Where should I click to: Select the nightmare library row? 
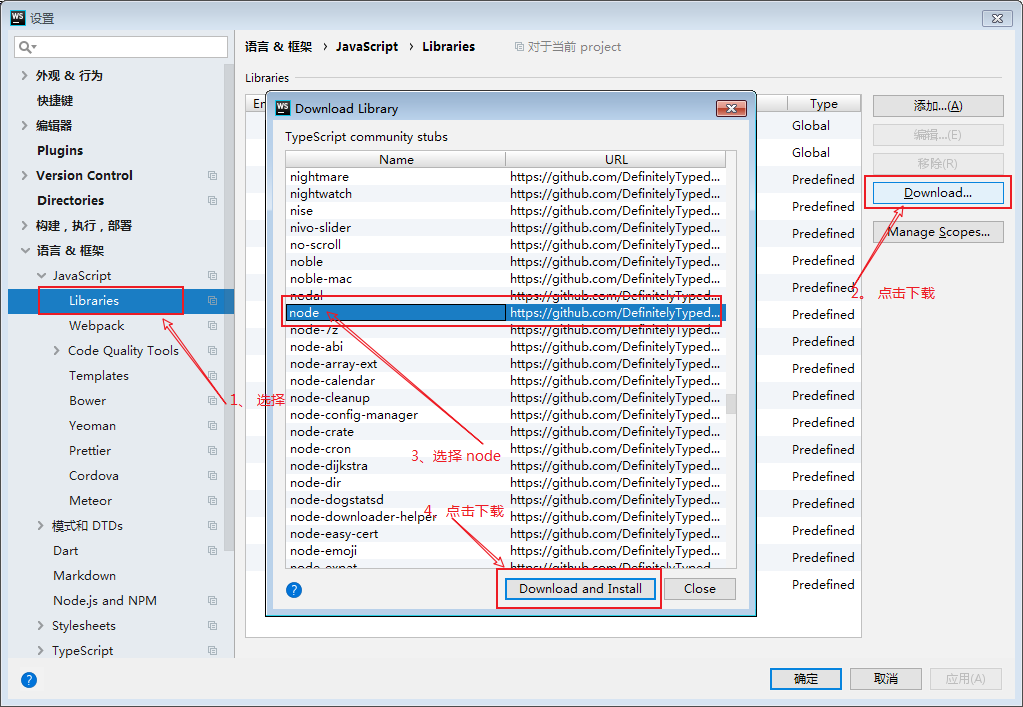pyautogui.click(x=506, y=177)
